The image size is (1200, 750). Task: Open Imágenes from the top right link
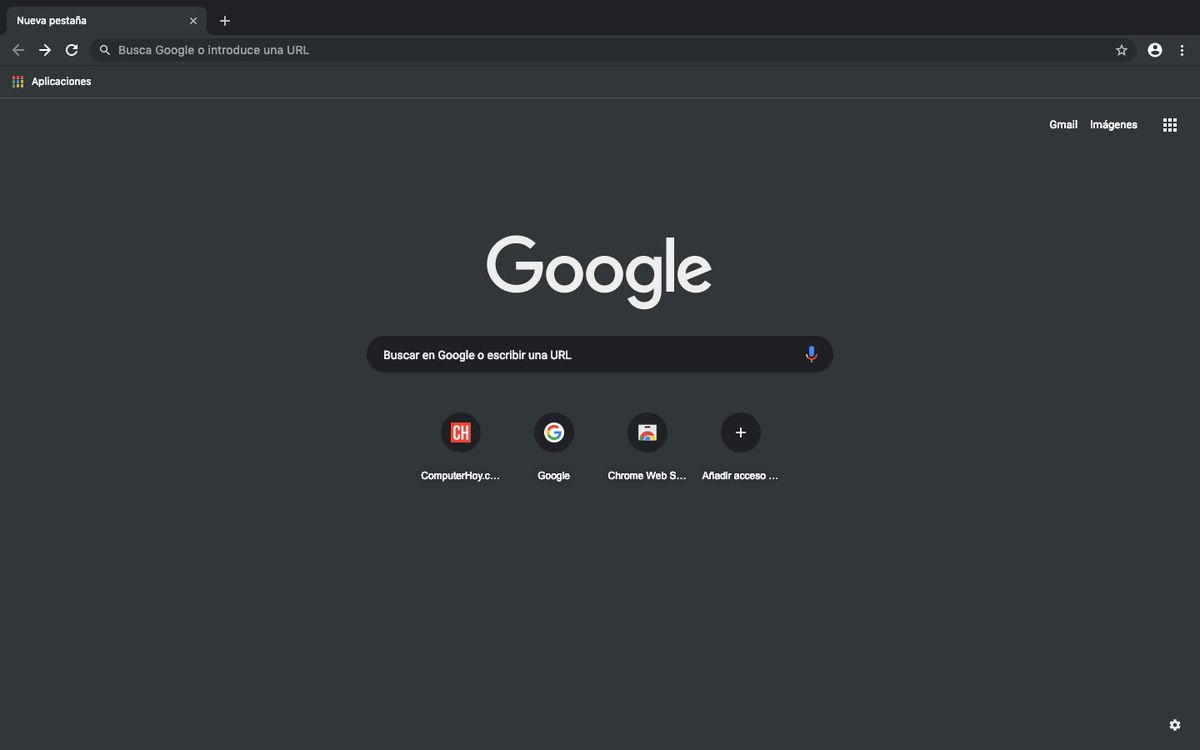[x=1113, y=124]
